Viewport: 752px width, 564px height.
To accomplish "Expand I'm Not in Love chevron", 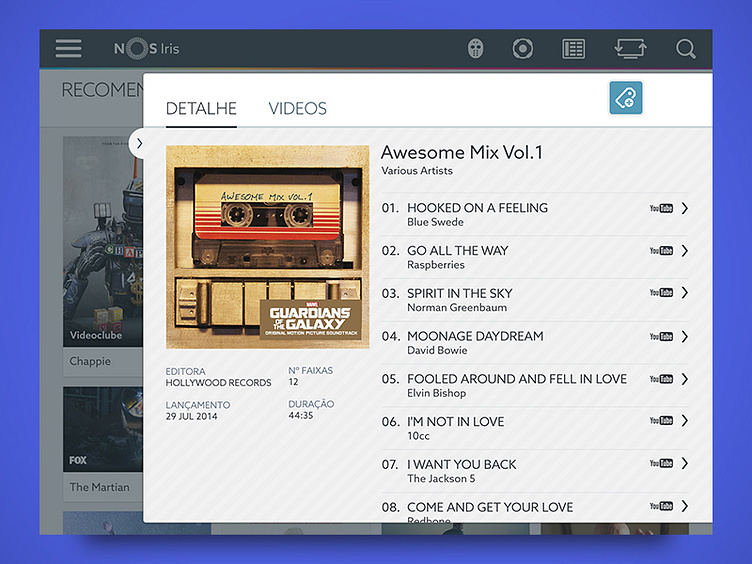I will pos(685,421).
